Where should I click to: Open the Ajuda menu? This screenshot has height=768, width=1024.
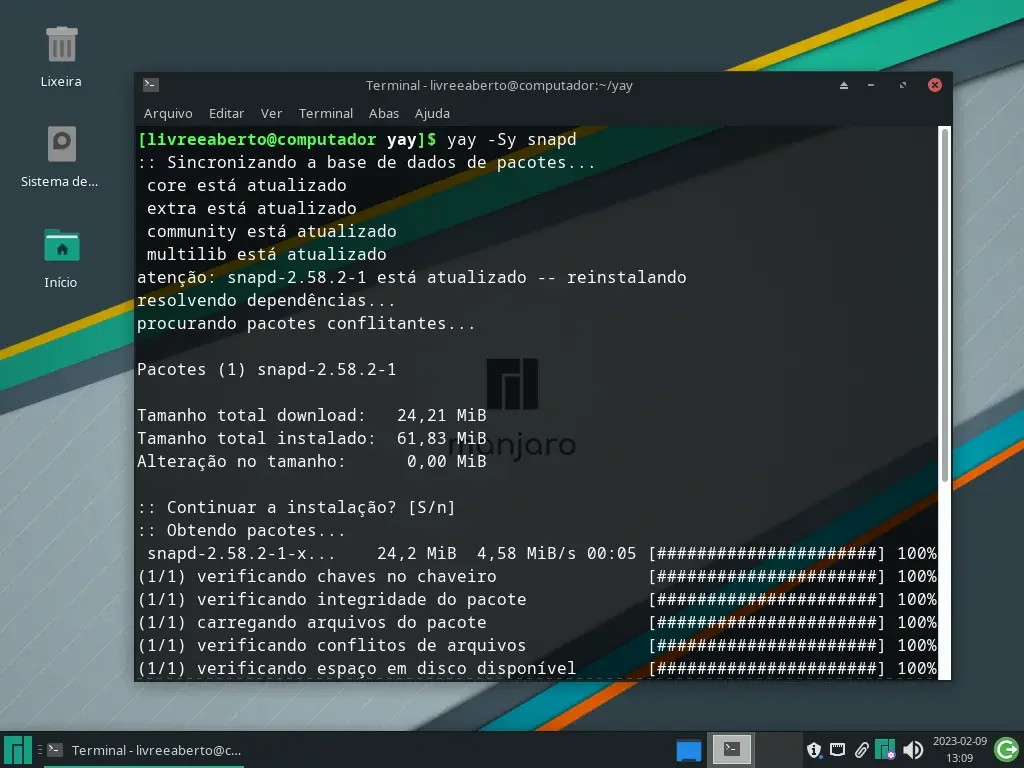tap(432, 114)
